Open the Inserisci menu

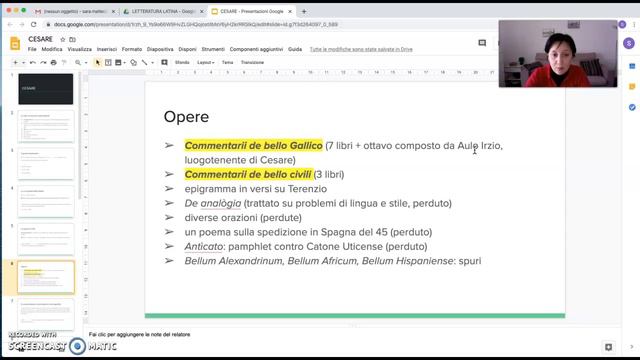pyautogui.click(x=107, y=49)
